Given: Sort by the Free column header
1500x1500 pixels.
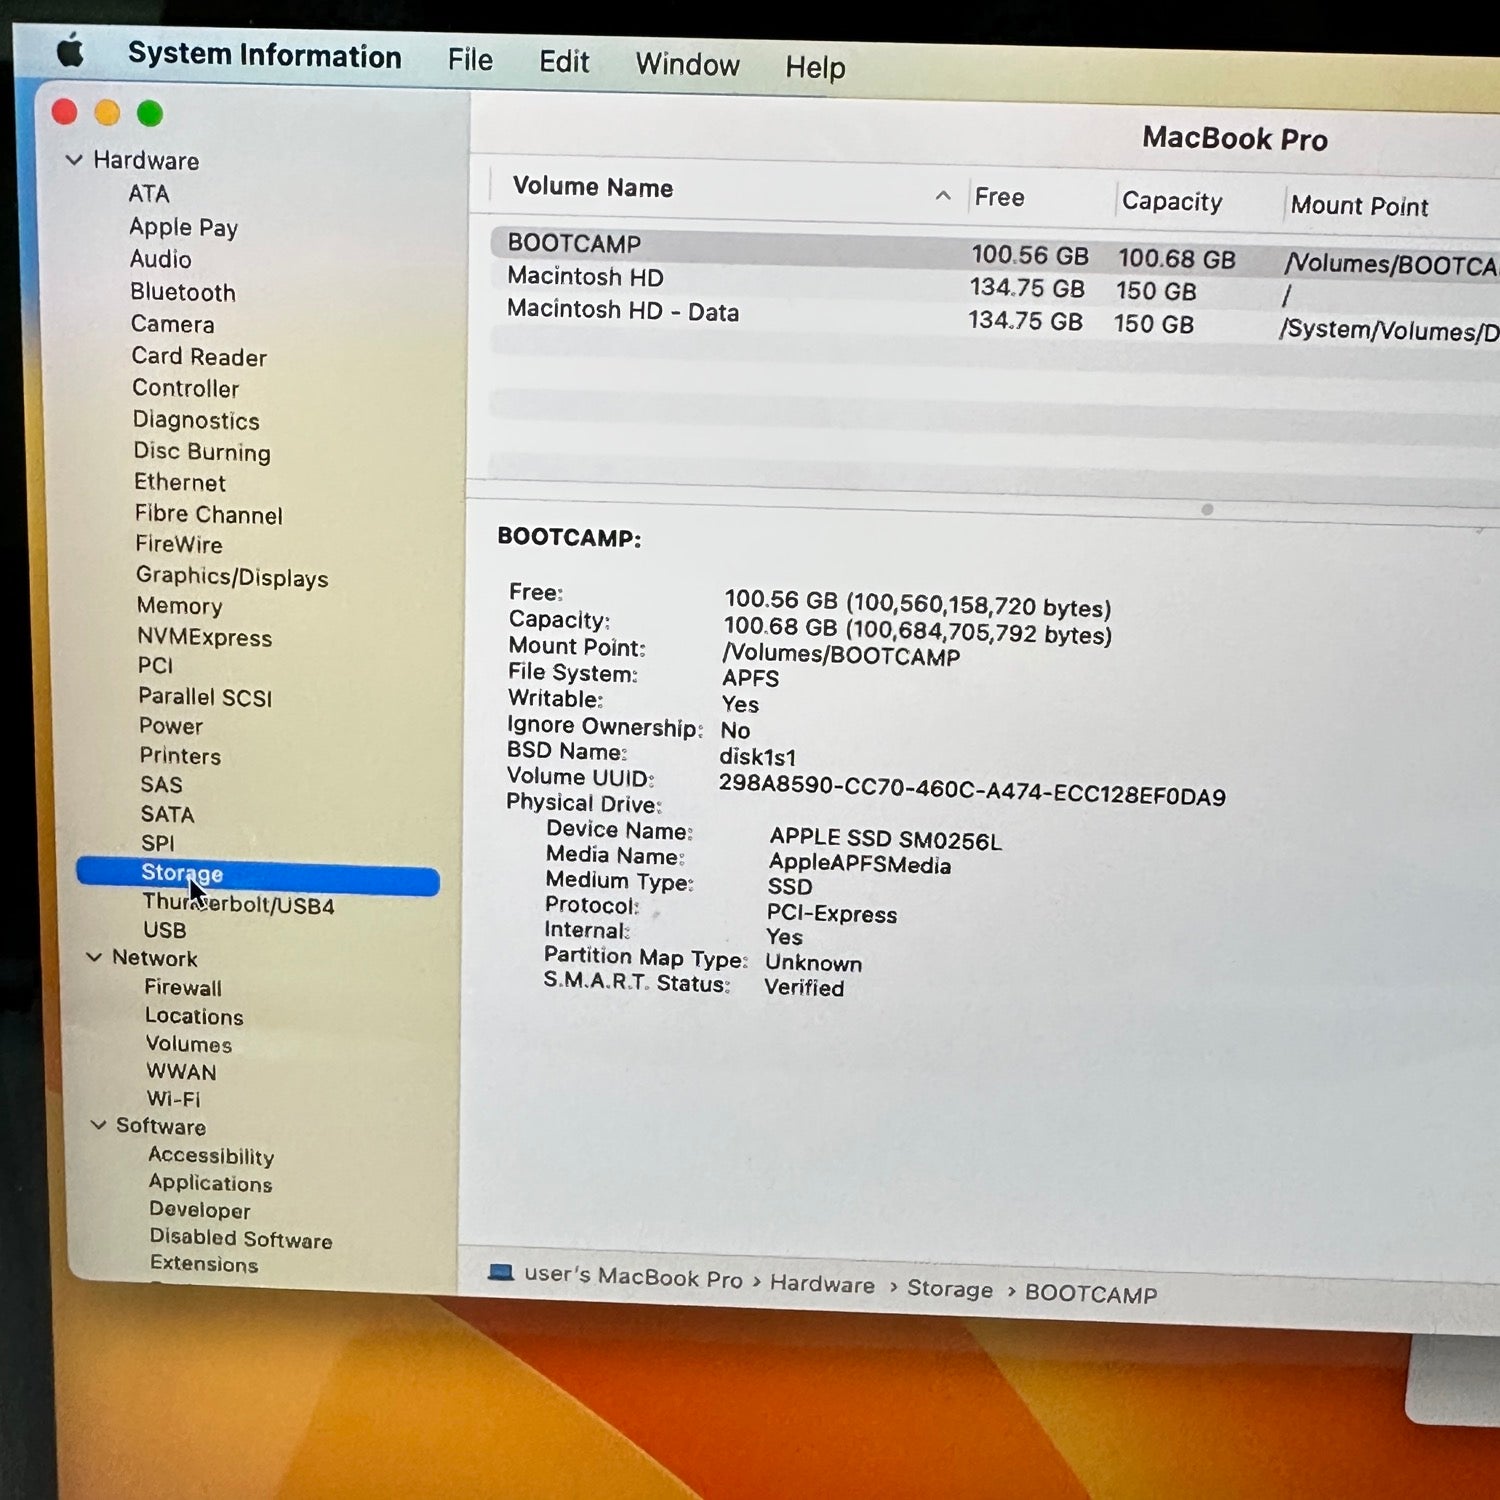Looking at the screenshot, I should pos(1000,197).
